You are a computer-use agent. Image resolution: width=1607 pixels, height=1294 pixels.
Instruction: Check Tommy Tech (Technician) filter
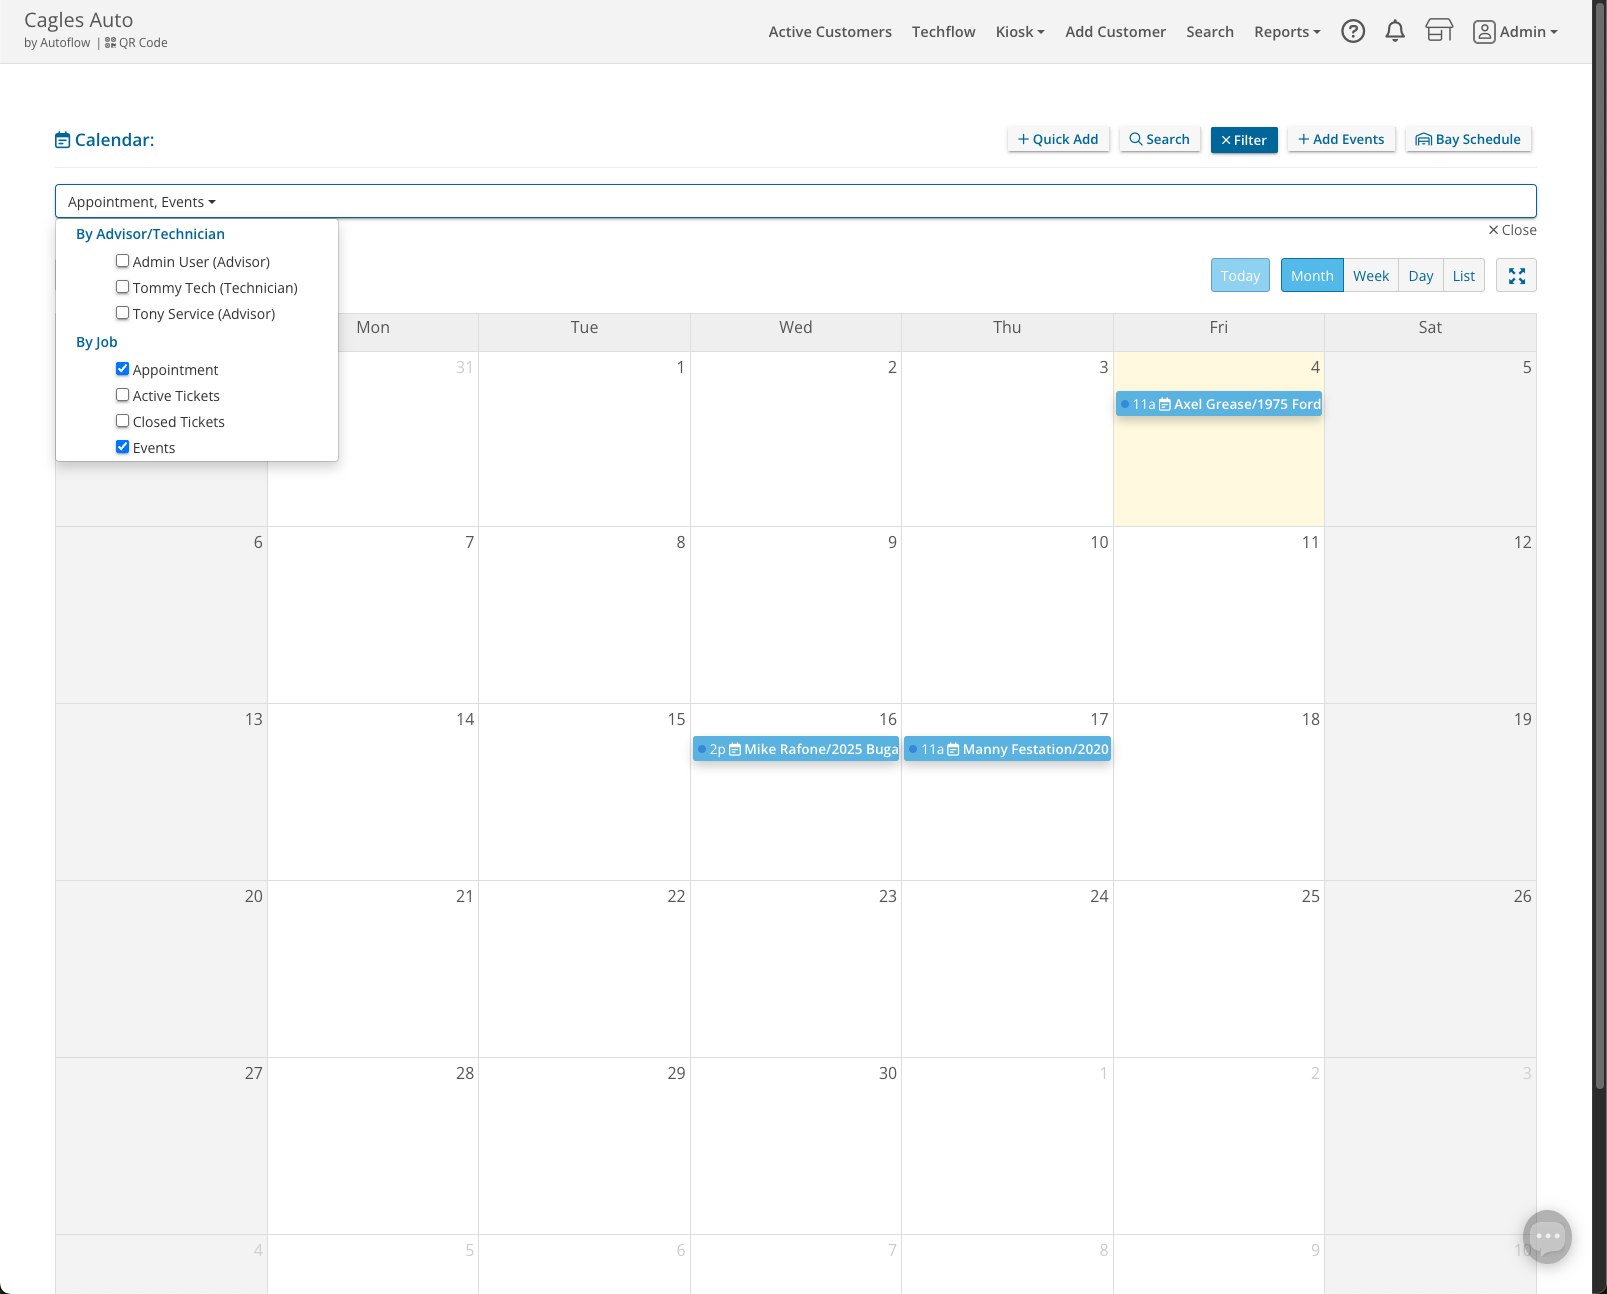123,288
